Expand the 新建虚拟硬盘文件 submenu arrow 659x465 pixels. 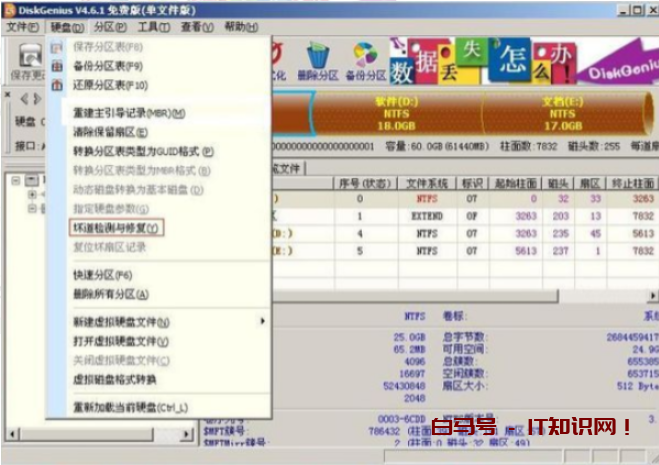coord(263,322)
